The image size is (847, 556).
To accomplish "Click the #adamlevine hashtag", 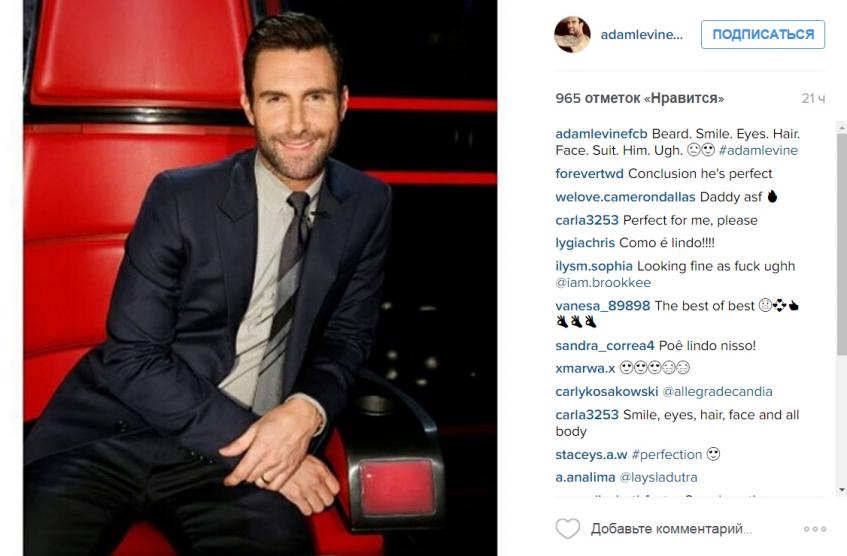I will point(758,150).
